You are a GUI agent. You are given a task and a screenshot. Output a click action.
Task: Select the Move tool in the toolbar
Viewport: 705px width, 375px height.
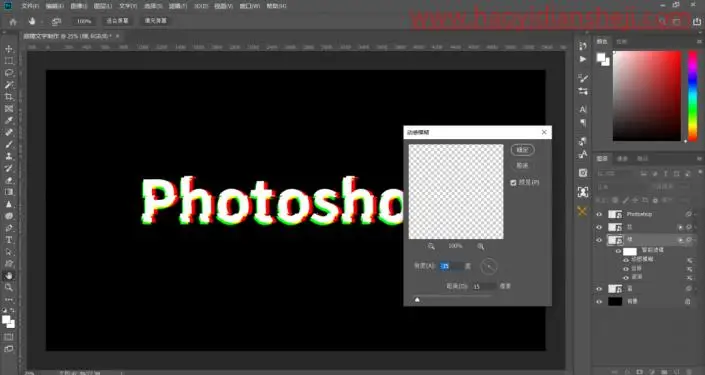[x=9, y=49]
